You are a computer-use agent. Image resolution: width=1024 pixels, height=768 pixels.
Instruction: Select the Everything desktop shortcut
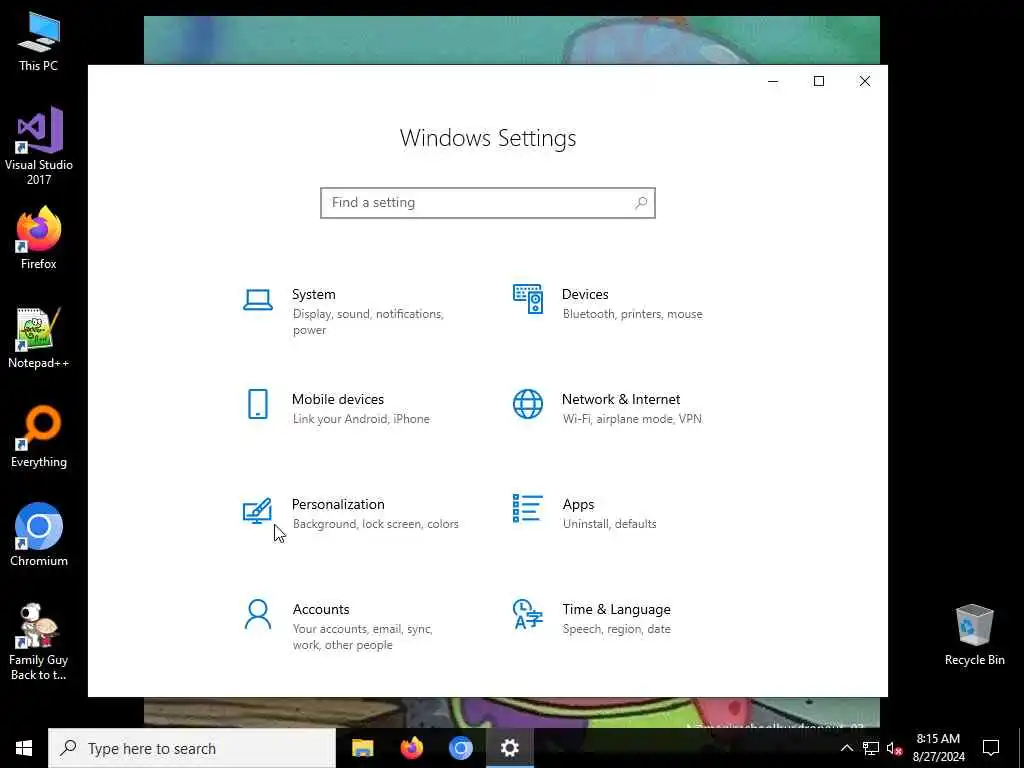pos(39,437)
